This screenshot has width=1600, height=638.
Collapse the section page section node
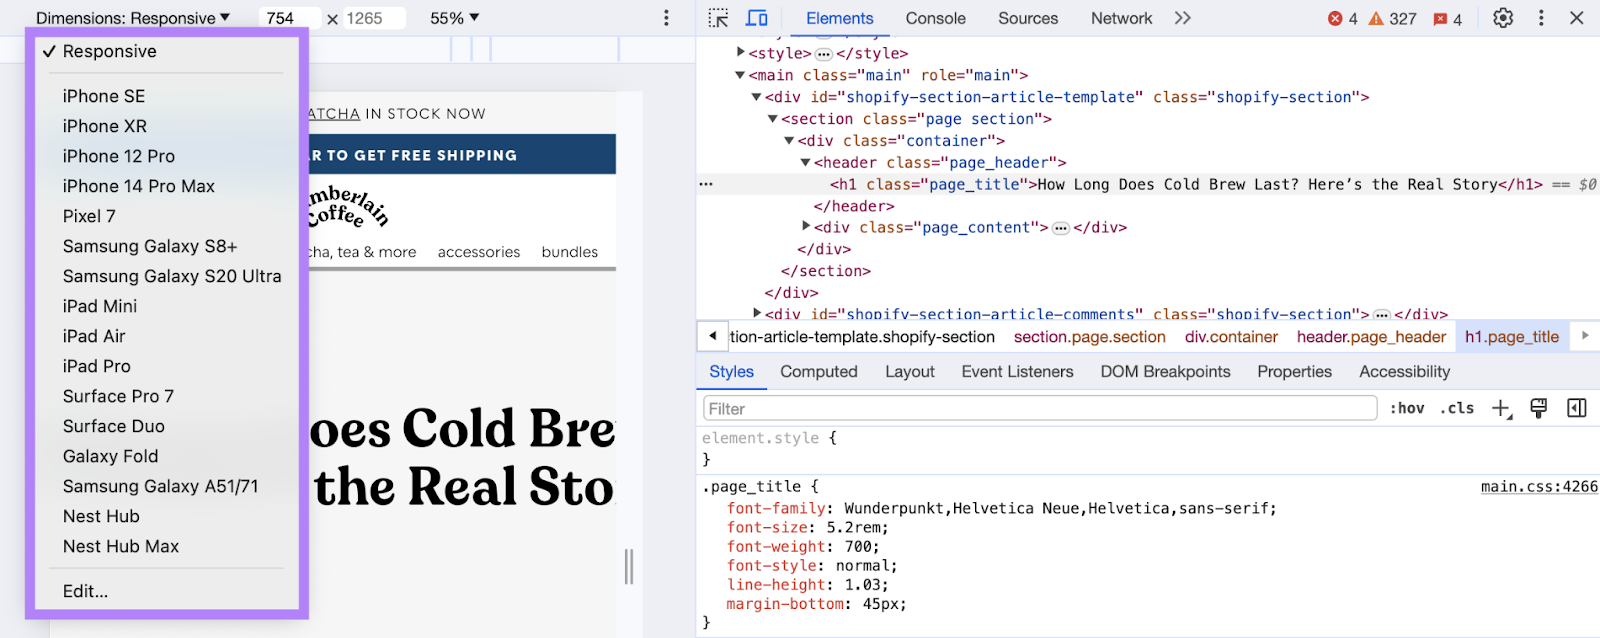coord(773,119)
